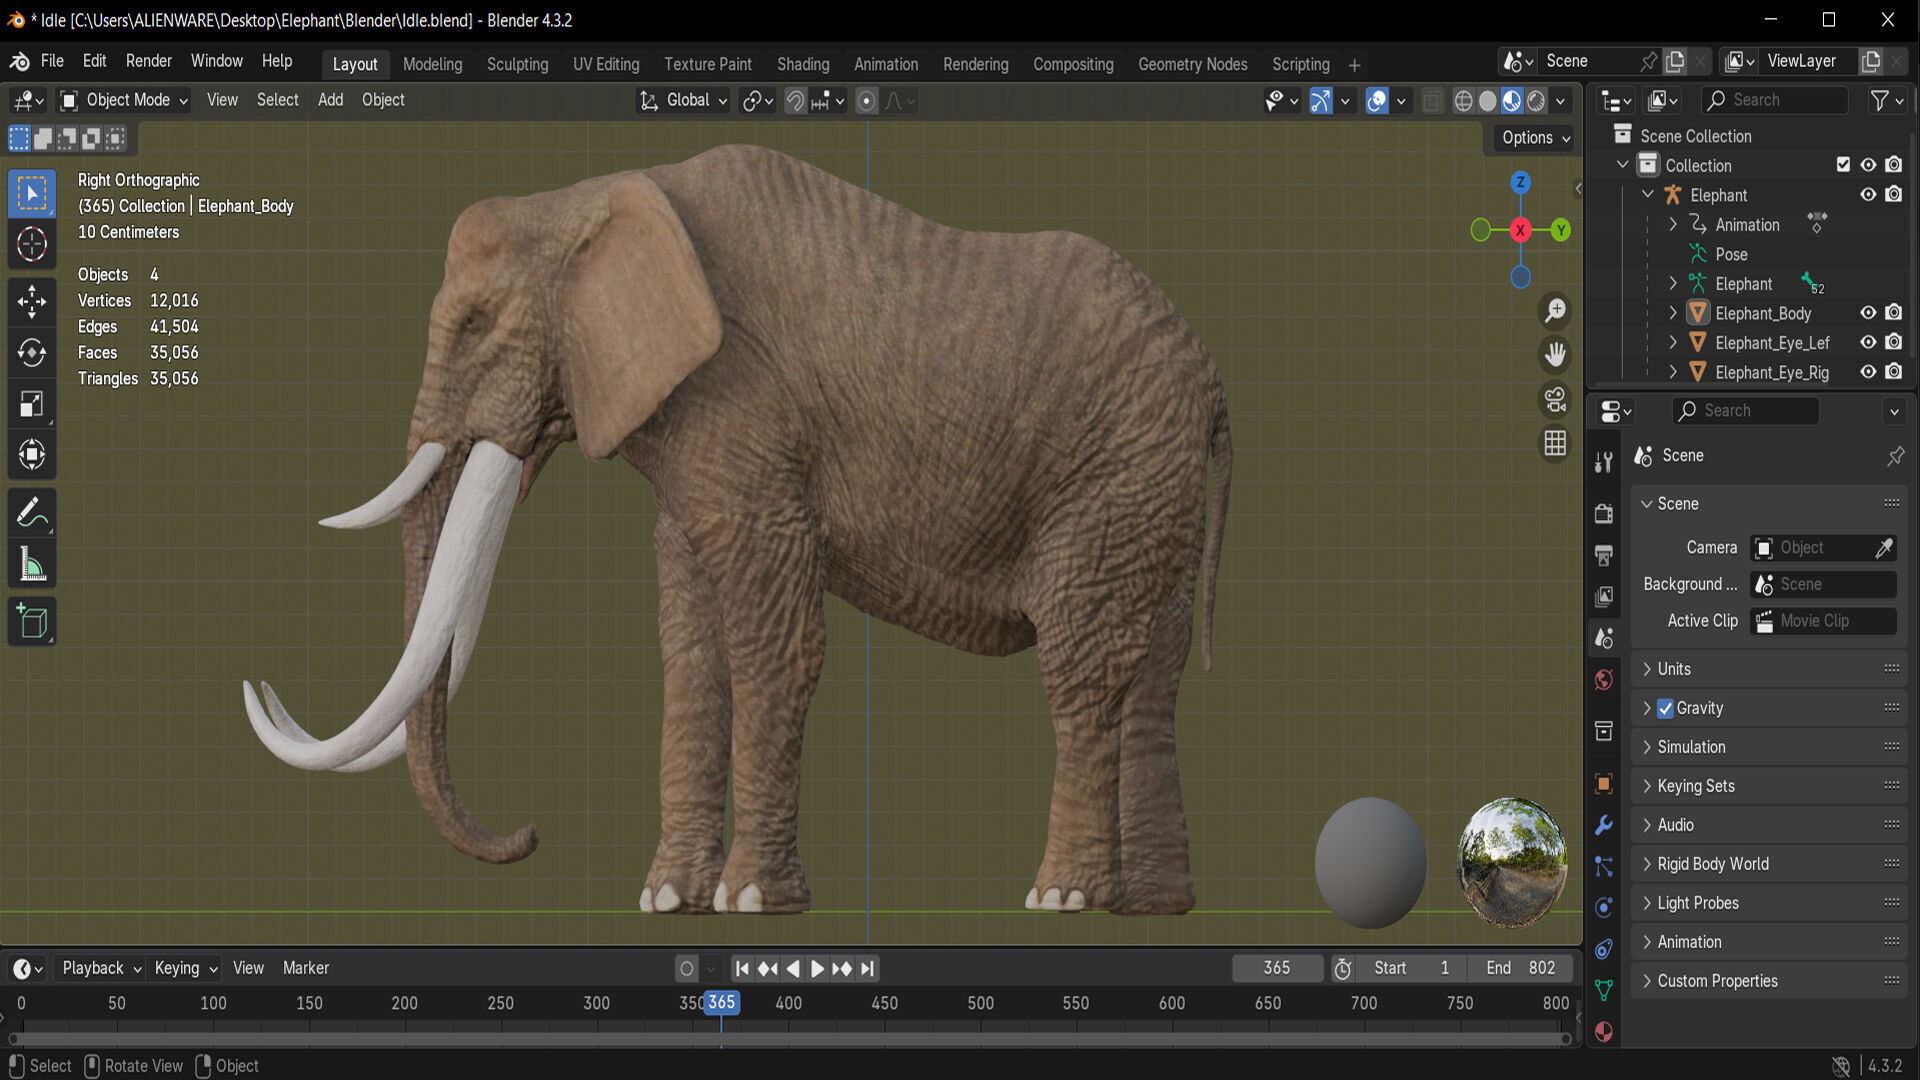This screenshot has height=1080, width=1920.
Task: Toggle show gizmo button
Action: point(1321,101)
